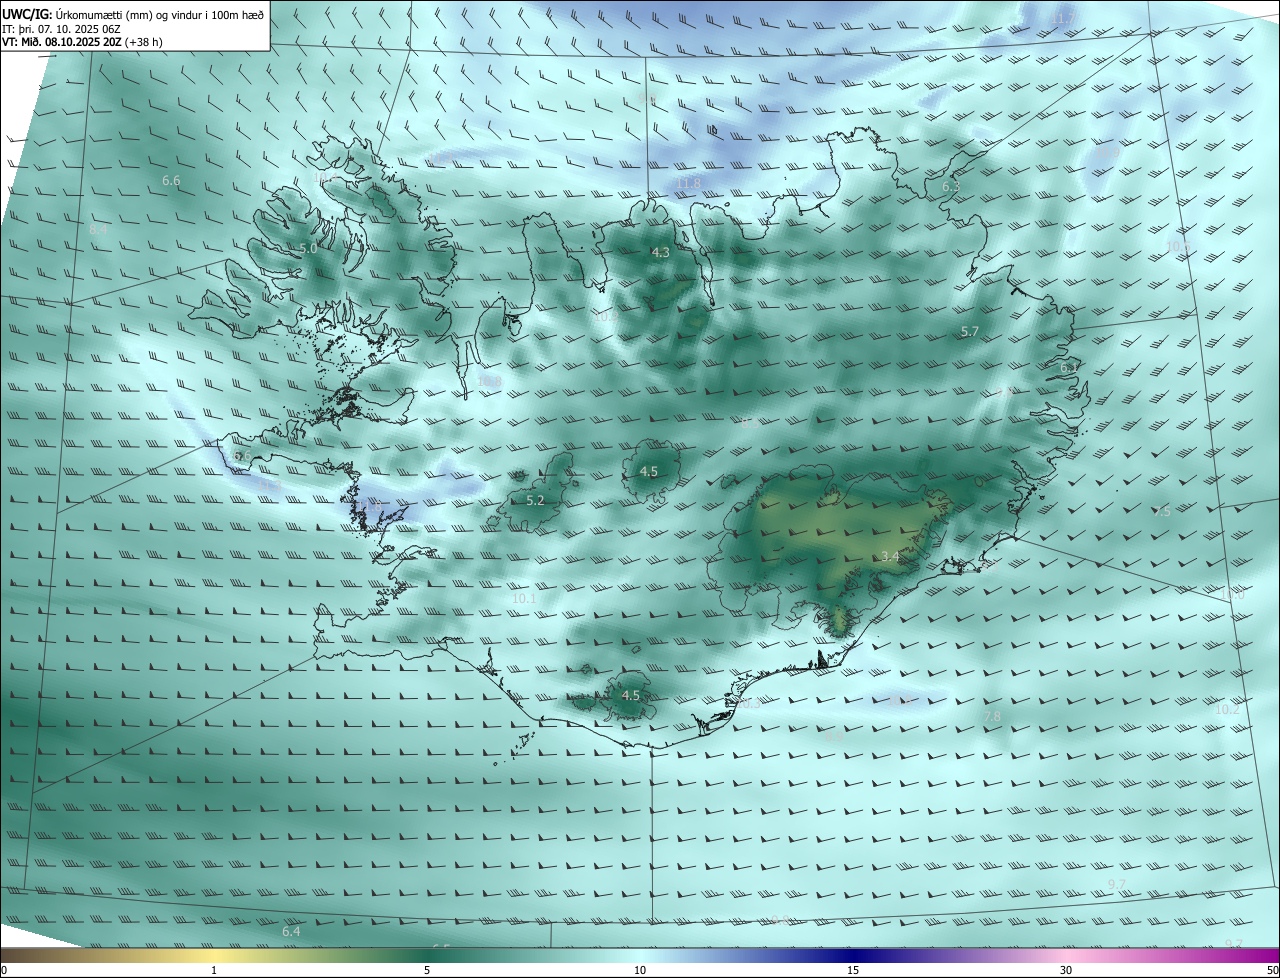Viewport: 1280px width, 978px height.
Task: Click the bold "UWC/IG:" heading label
Action: point(27,13)
